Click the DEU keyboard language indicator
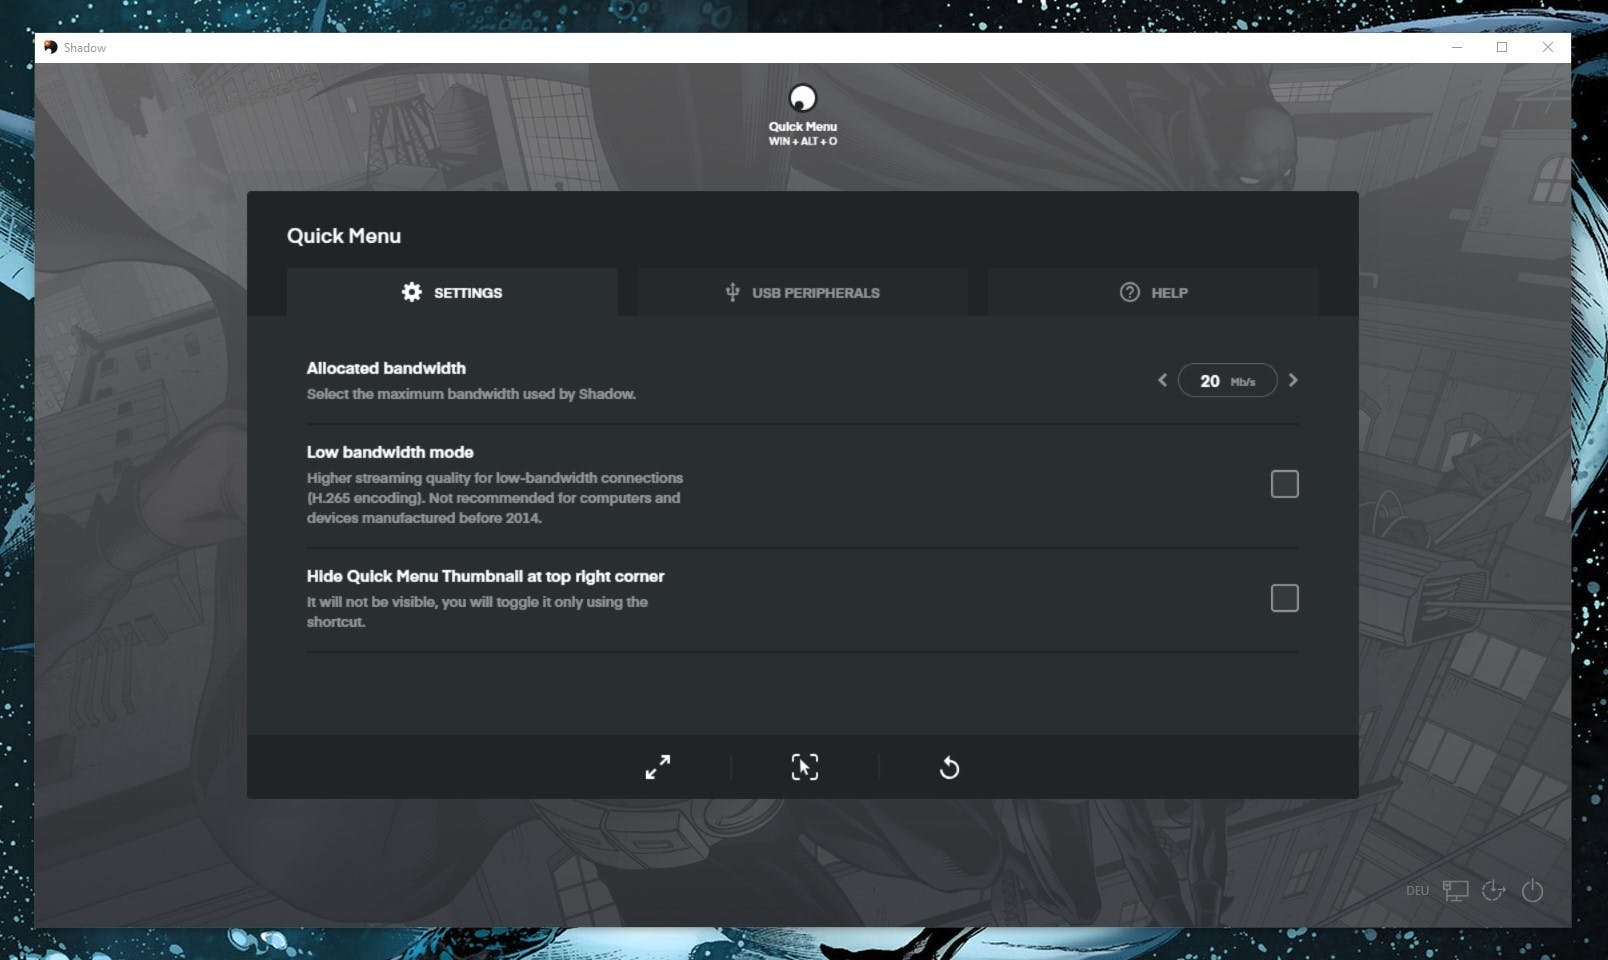This screenshot has width=1608, height=960. [1417, 891]
